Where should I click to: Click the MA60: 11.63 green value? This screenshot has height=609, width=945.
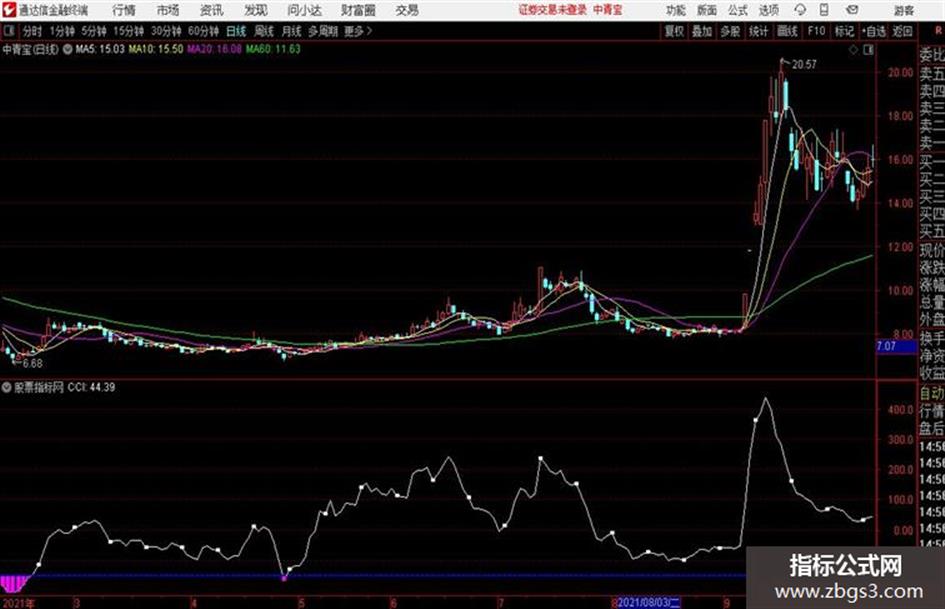pyautogui.click(x=273, y=49)
